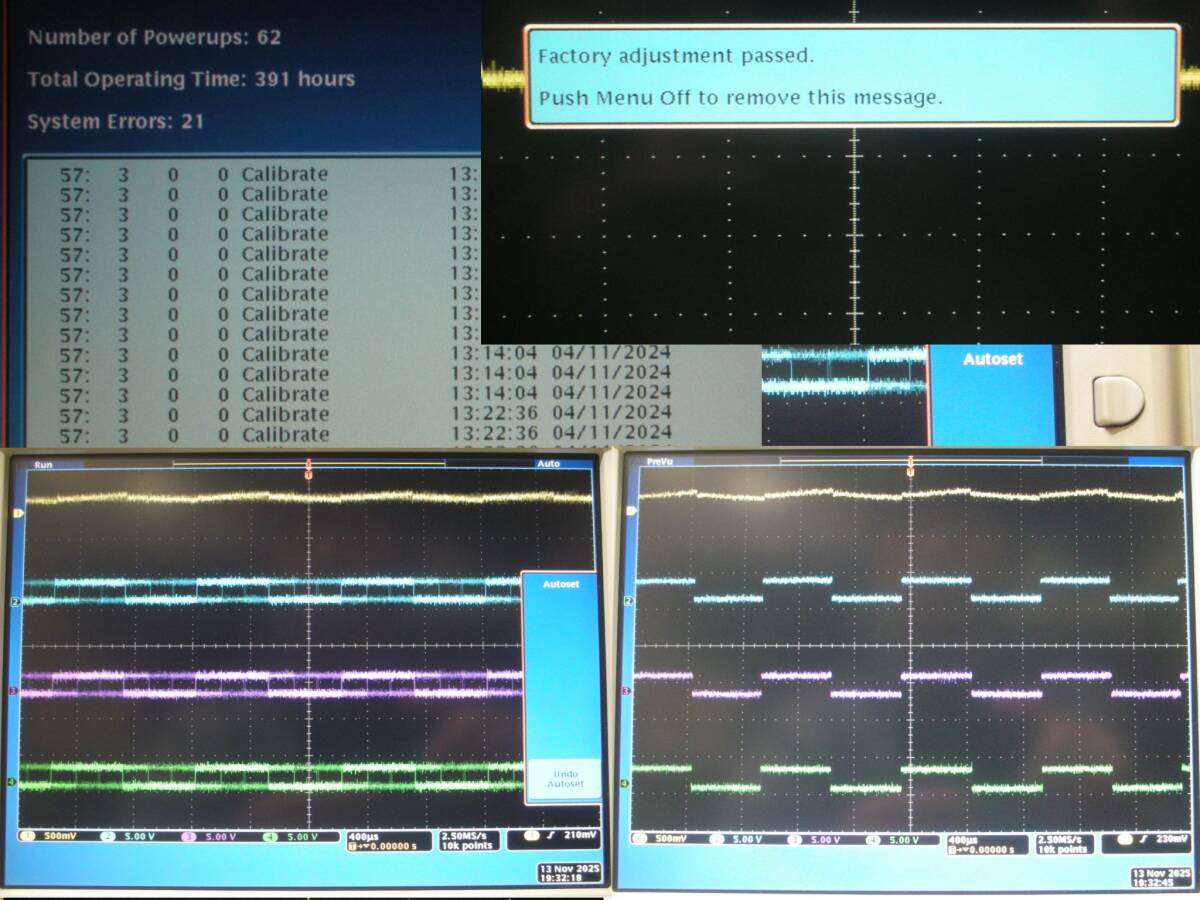Click yellow channel 1 waveform on Run screen
Screen dimensions: 1200x900
pyautogui.click(x=308, y=496)
